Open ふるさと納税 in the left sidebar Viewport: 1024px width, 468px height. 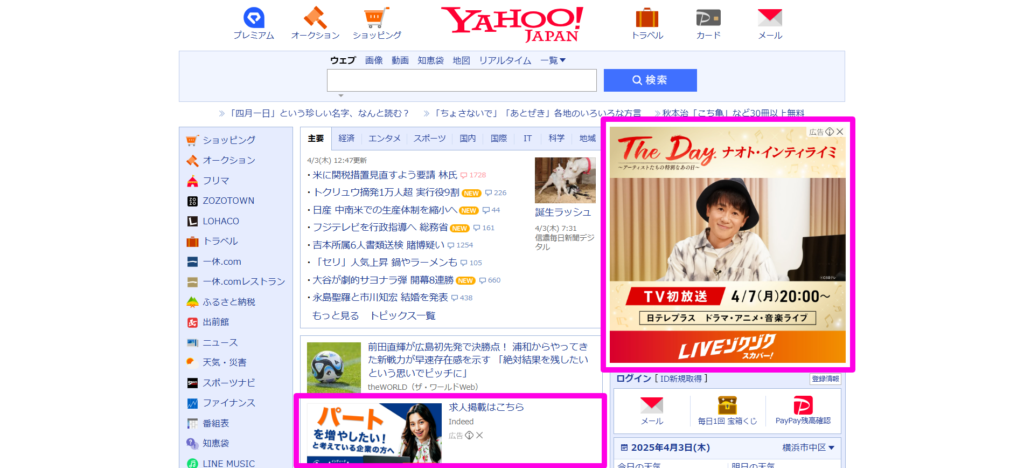click(x=229, y=302)
